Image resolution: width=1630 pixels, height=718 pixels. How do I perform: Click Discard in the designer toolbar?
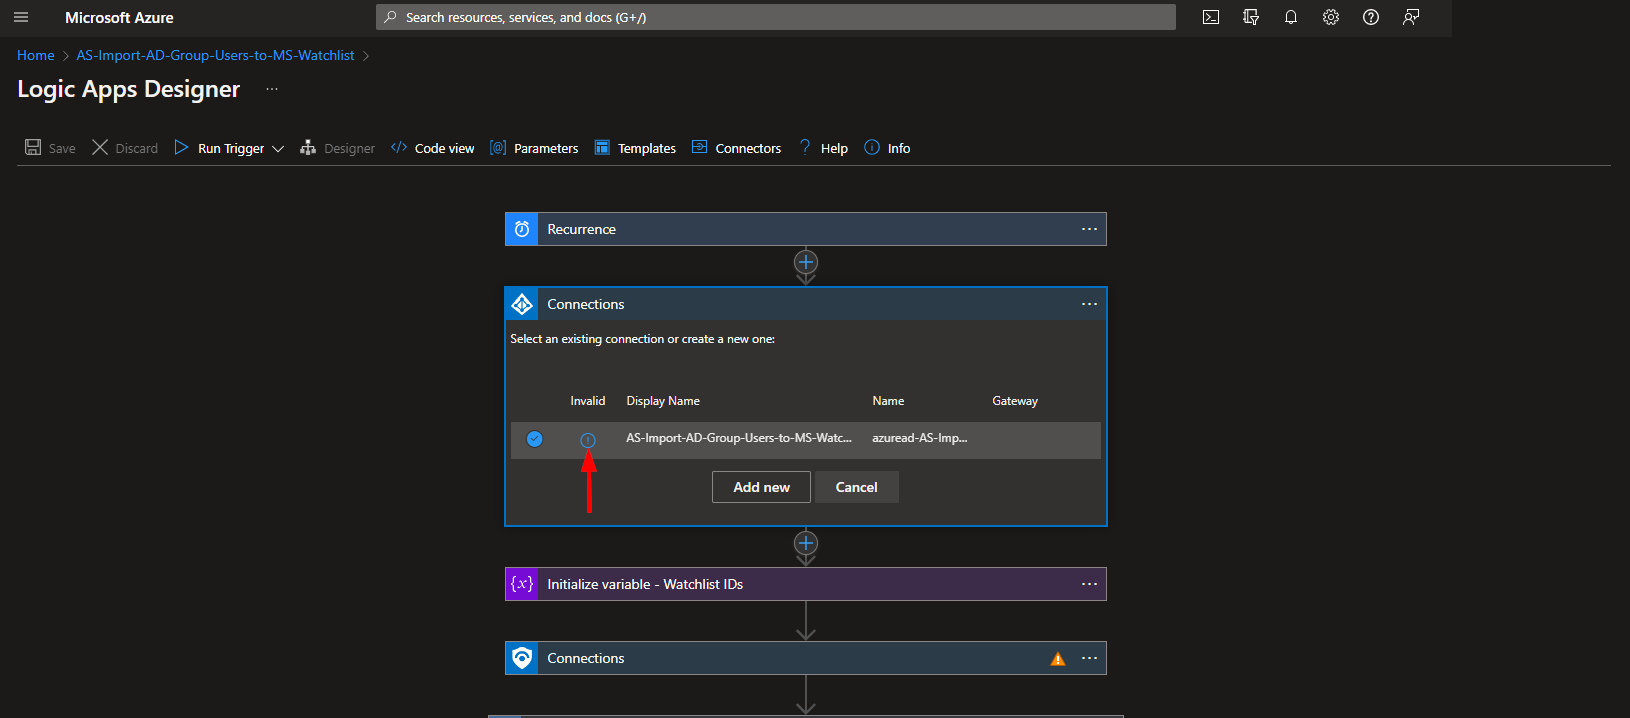point(125,148)
